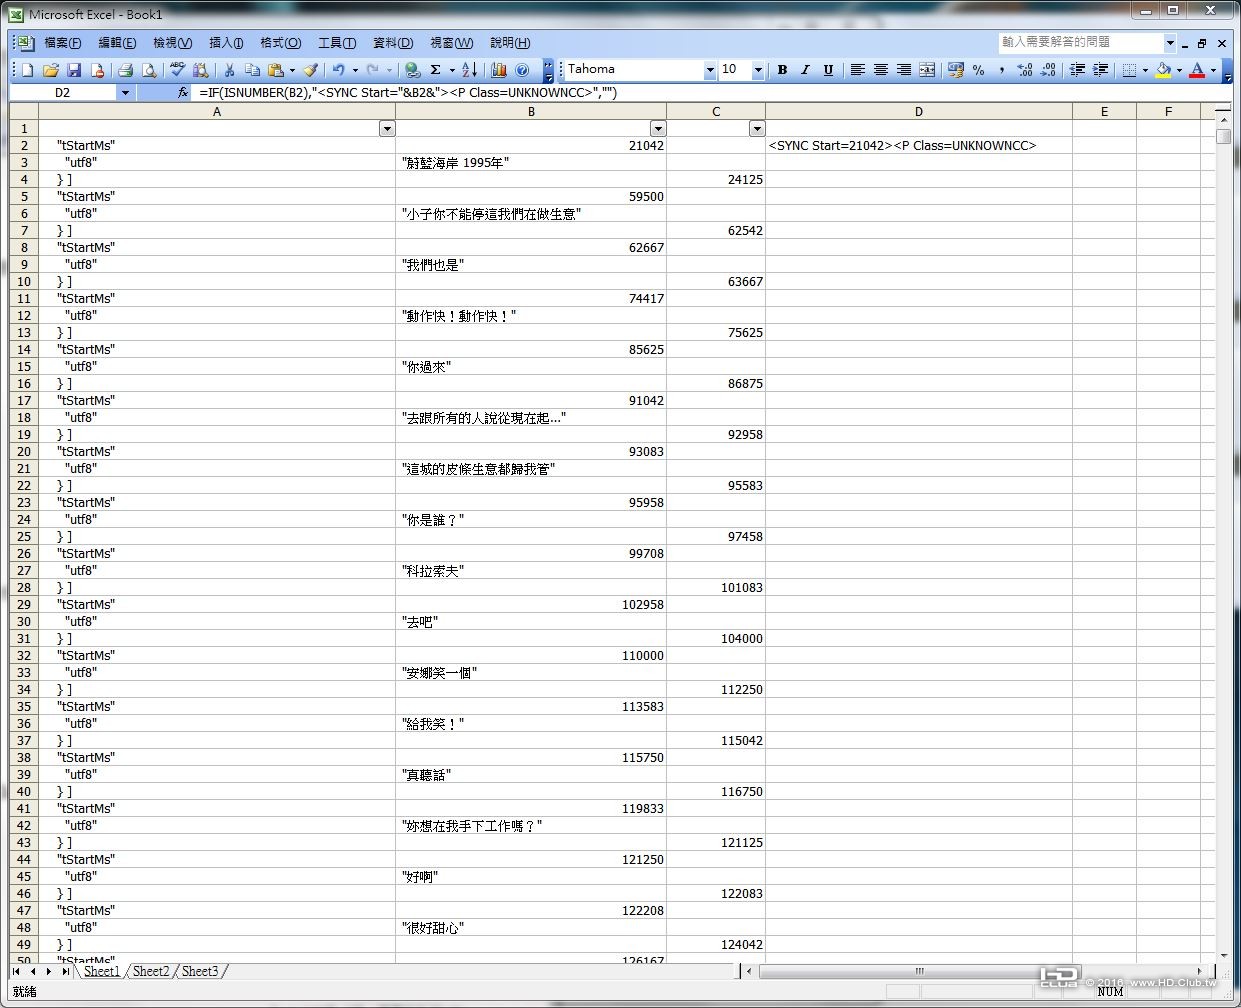1241x1008 pixels.
Task: Open the 檔案(F) menu
Action: [62, 43]
